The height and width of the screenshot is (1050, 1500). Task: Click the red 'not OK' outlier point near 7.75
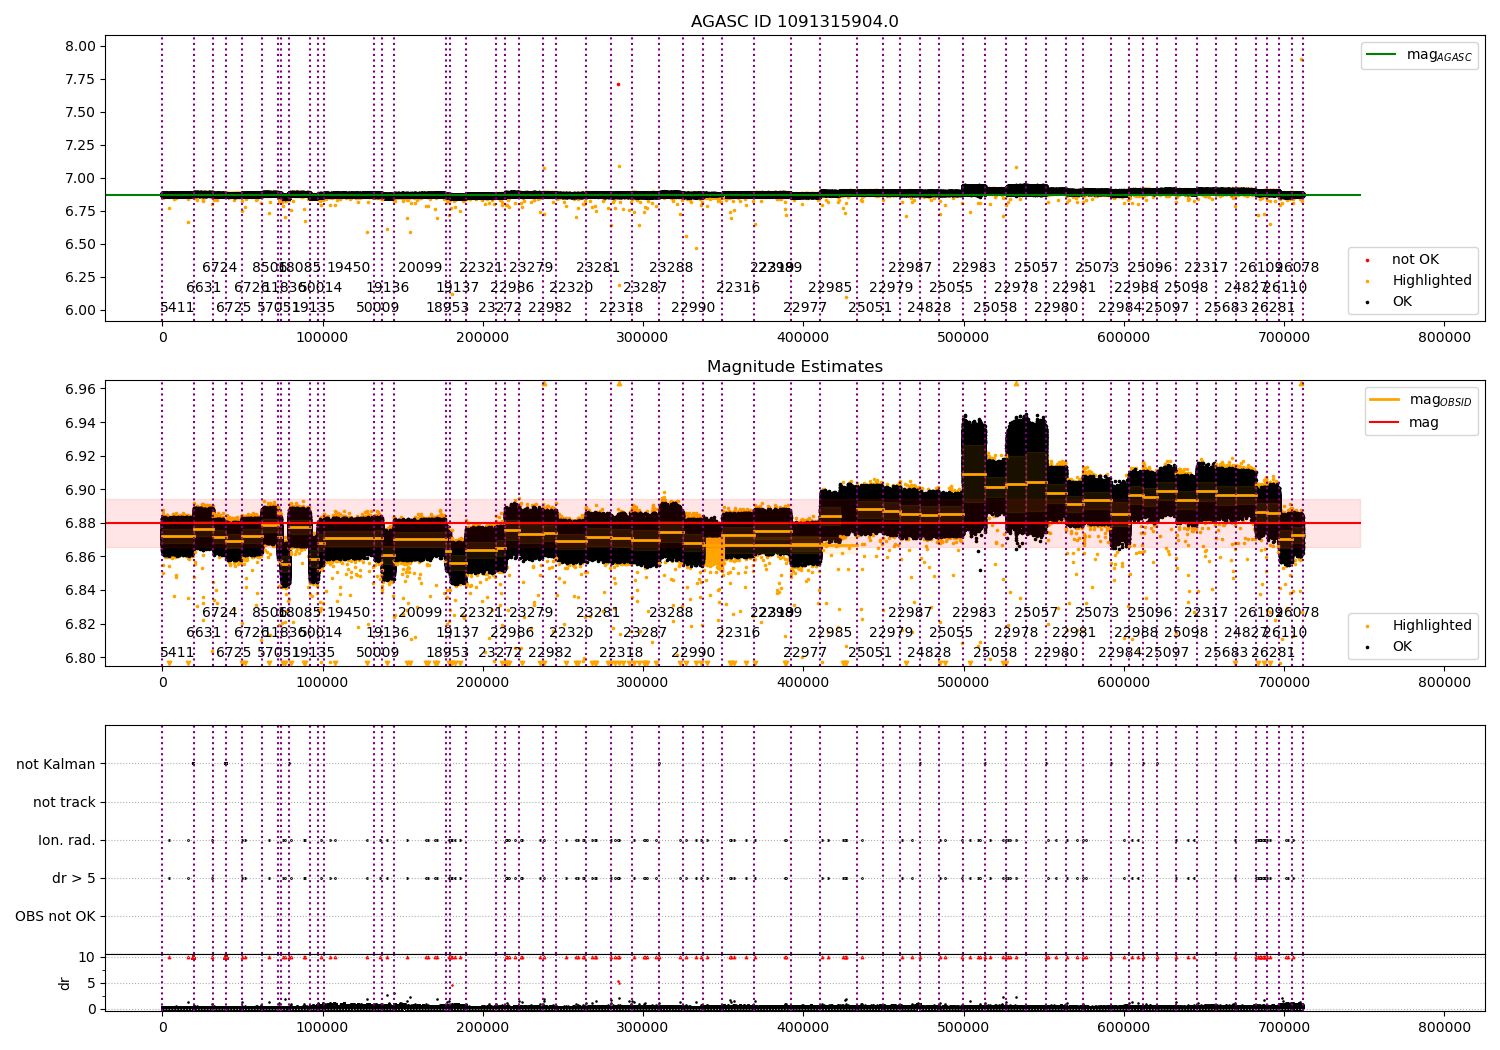(618, 84)
